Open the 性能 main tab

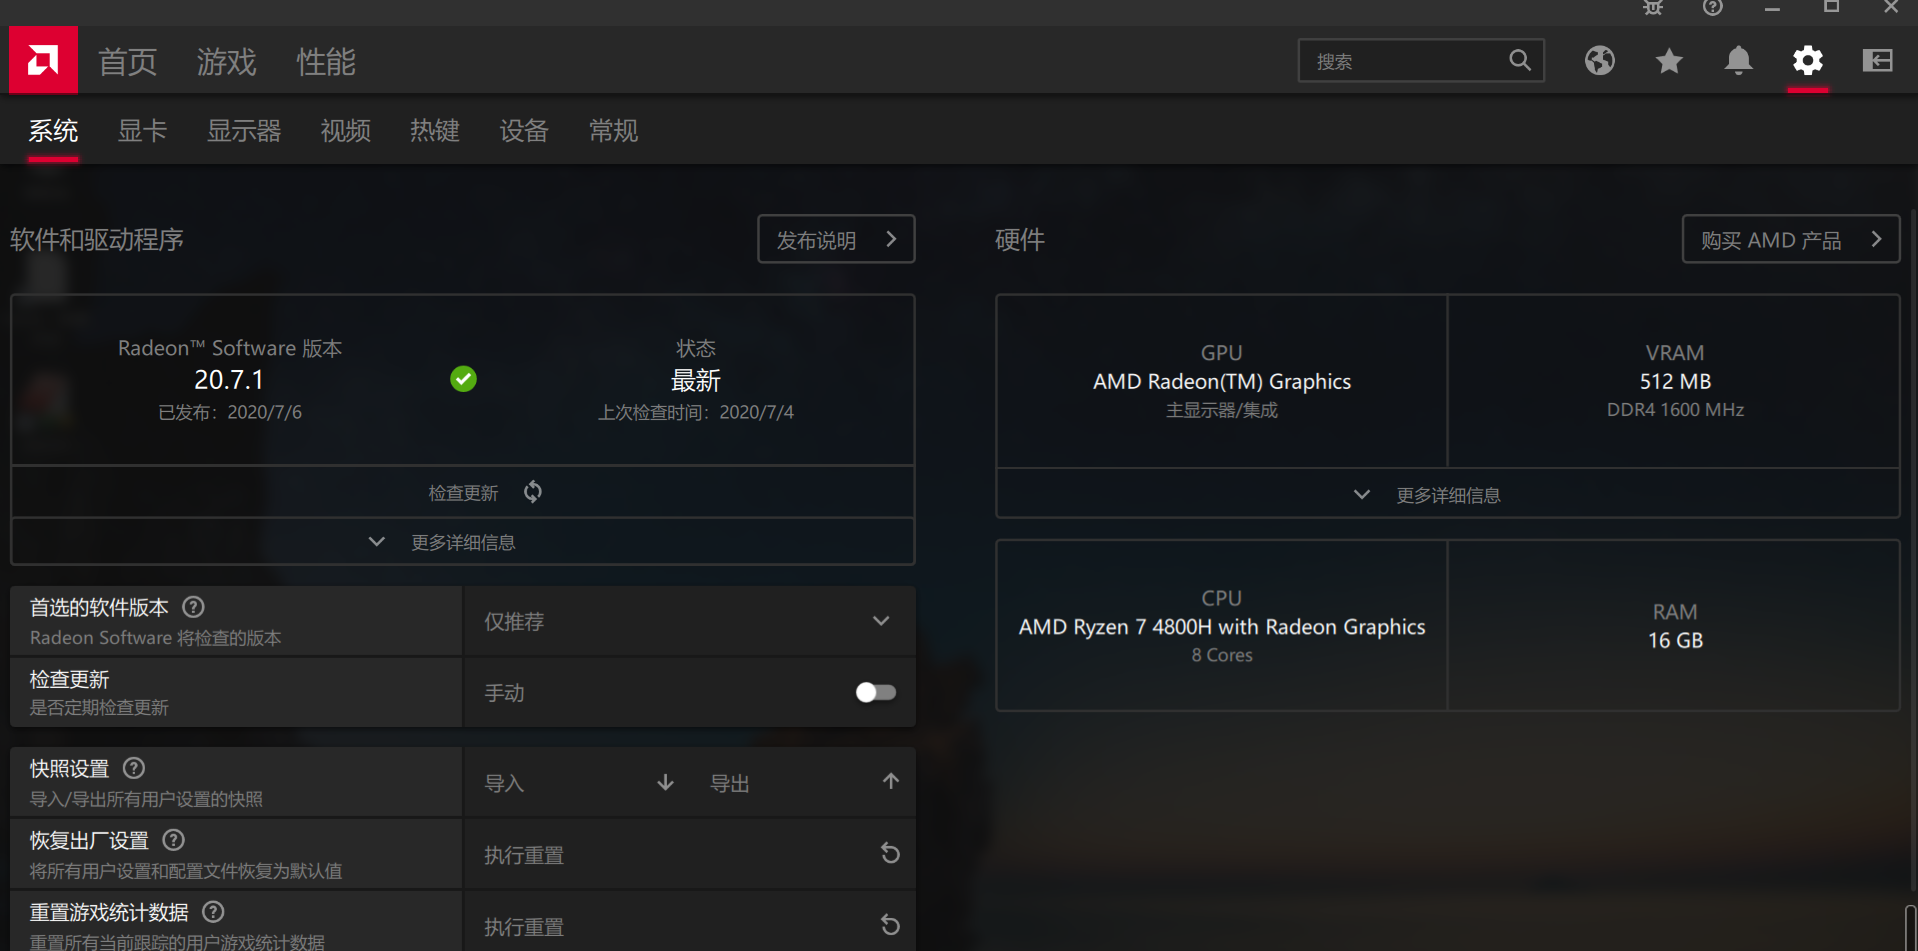tap(326, 62)
